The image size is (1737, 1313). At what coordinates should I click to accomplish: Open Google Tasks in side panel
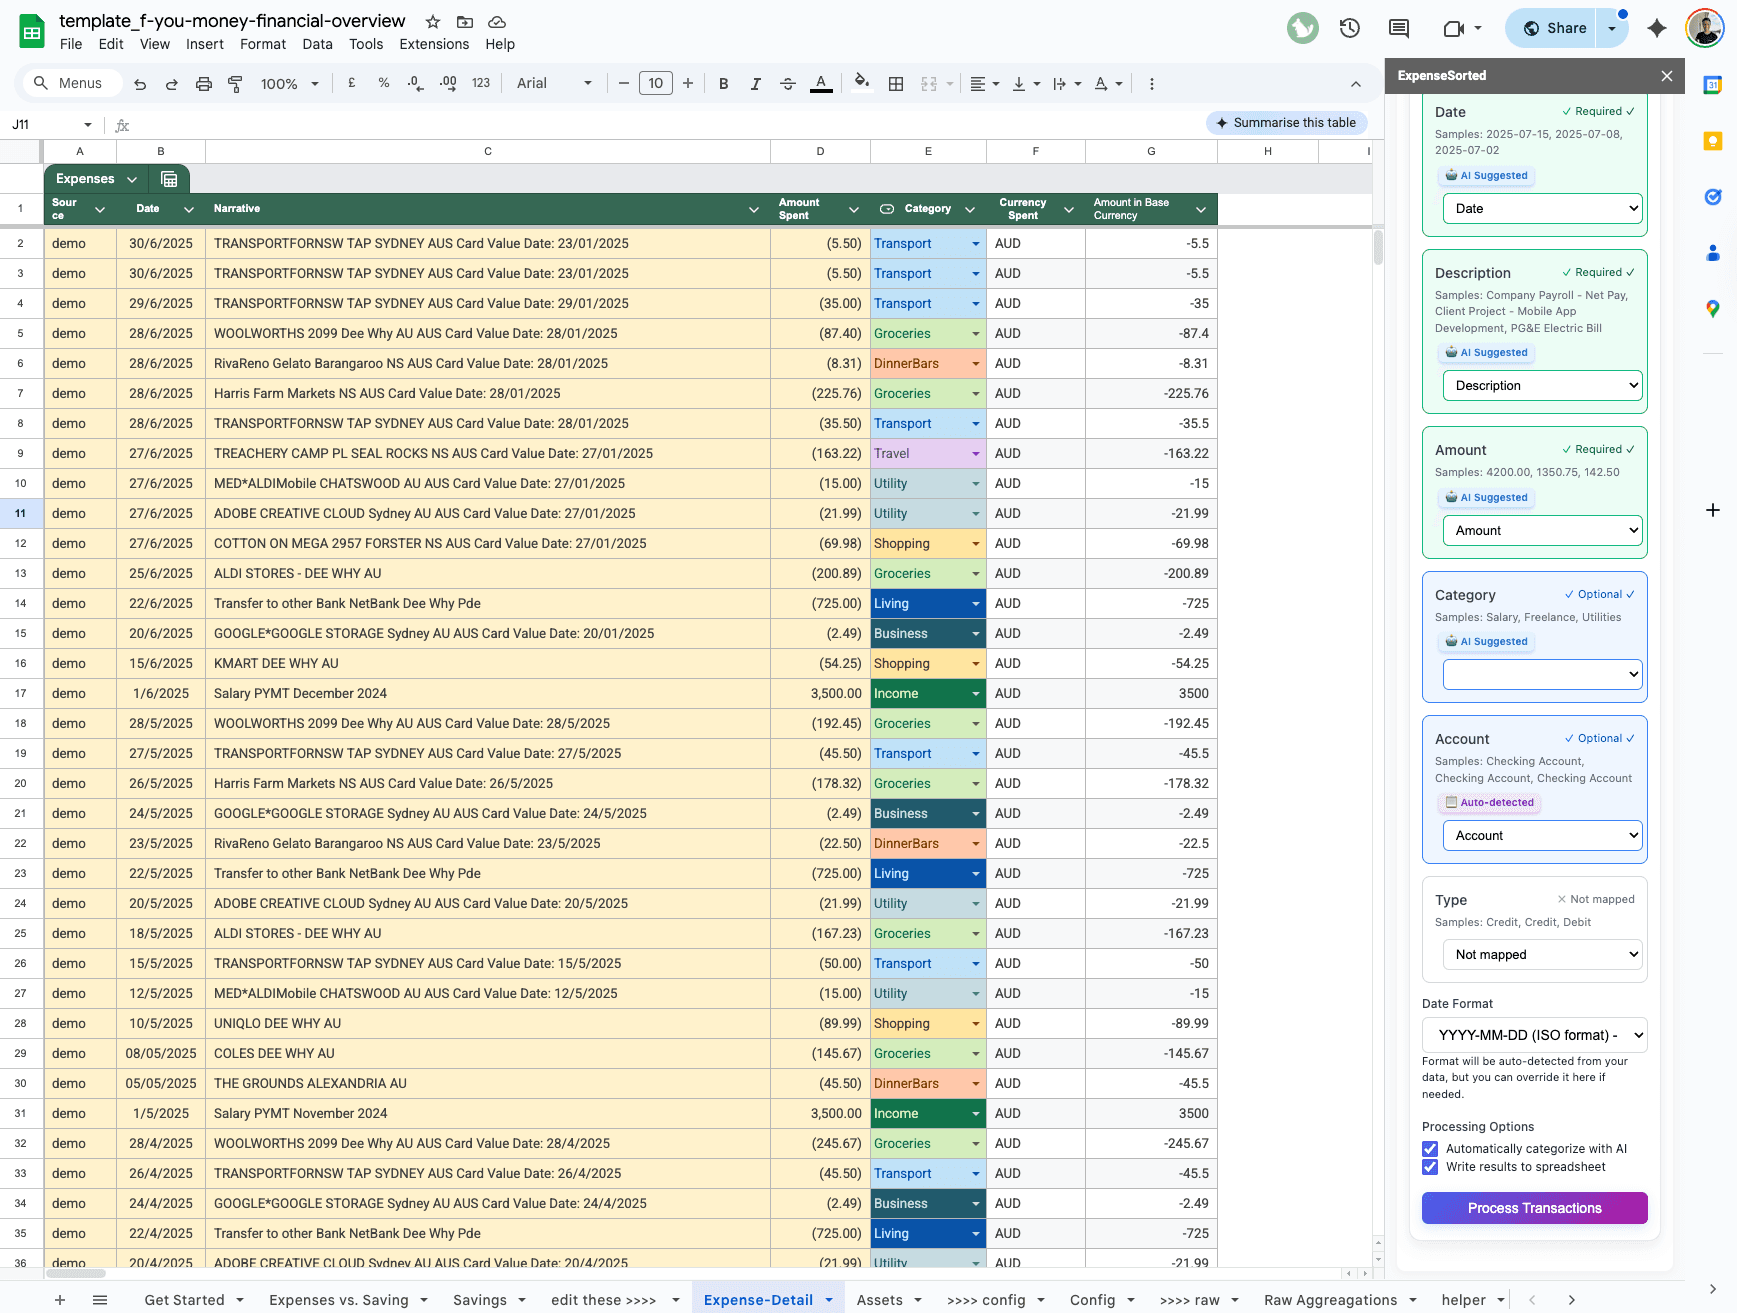click(x=1713, y=197)
